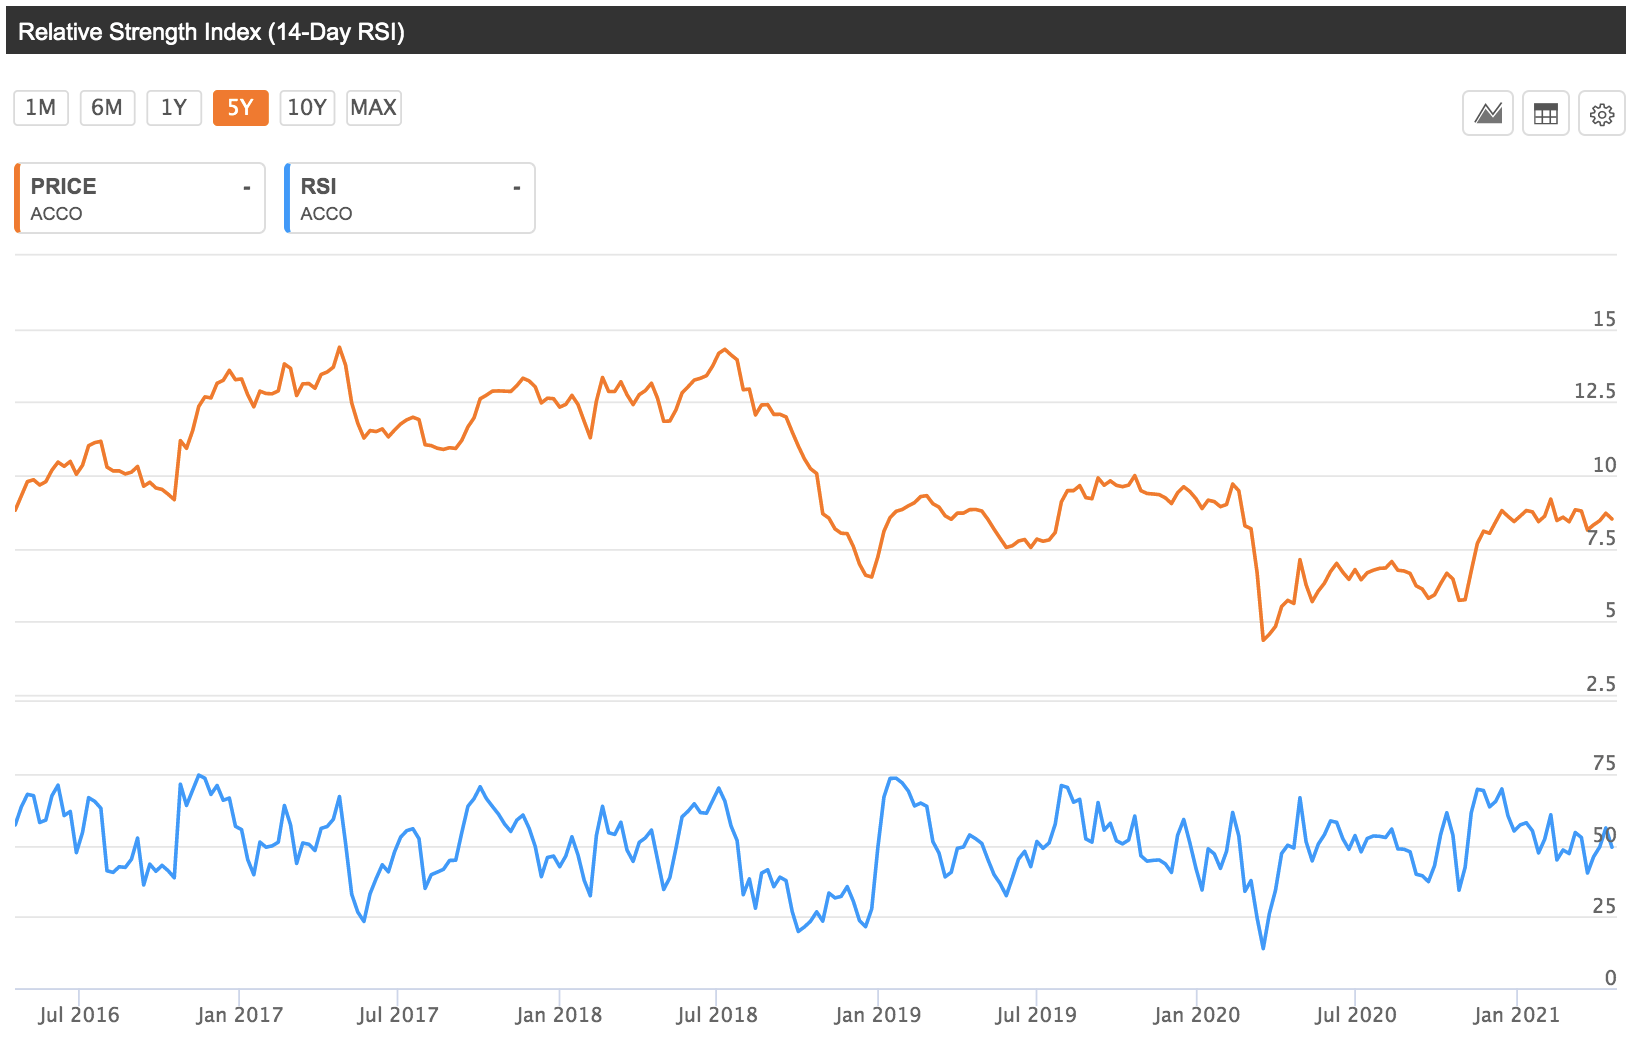Select the 6M time range

[107, 108]
